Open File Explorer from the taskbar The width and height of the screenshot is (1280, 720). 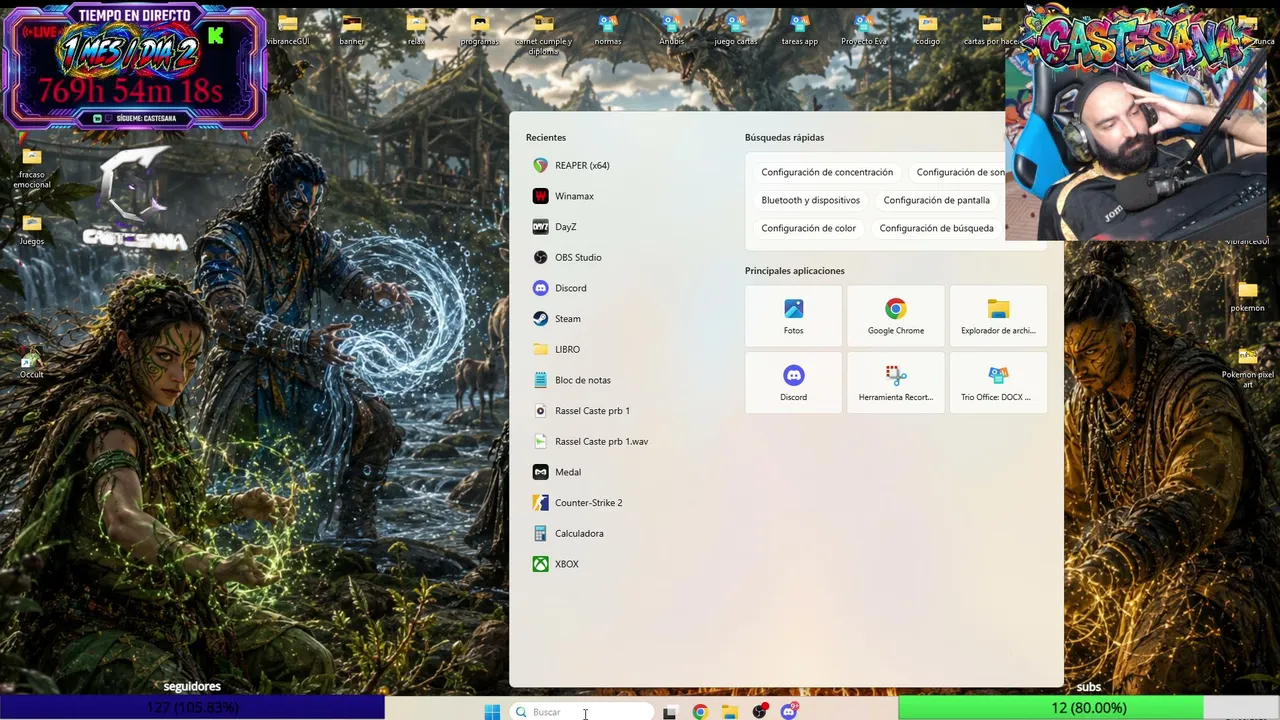click(x=730, y=712)
